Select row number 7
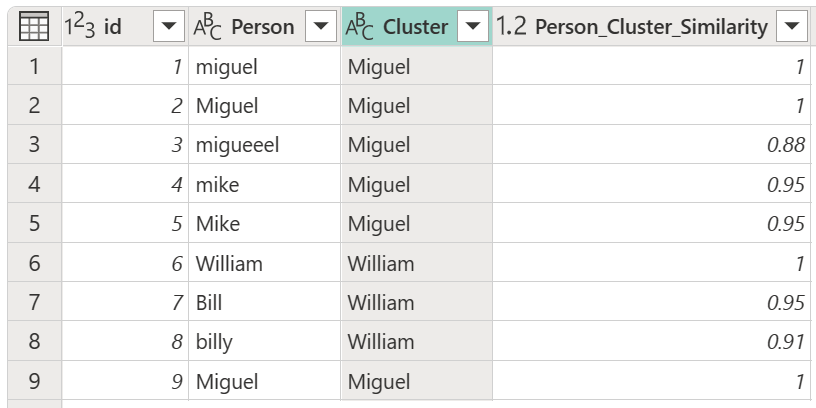The width and height of the screenshot is (816, 408). point(33,303)
